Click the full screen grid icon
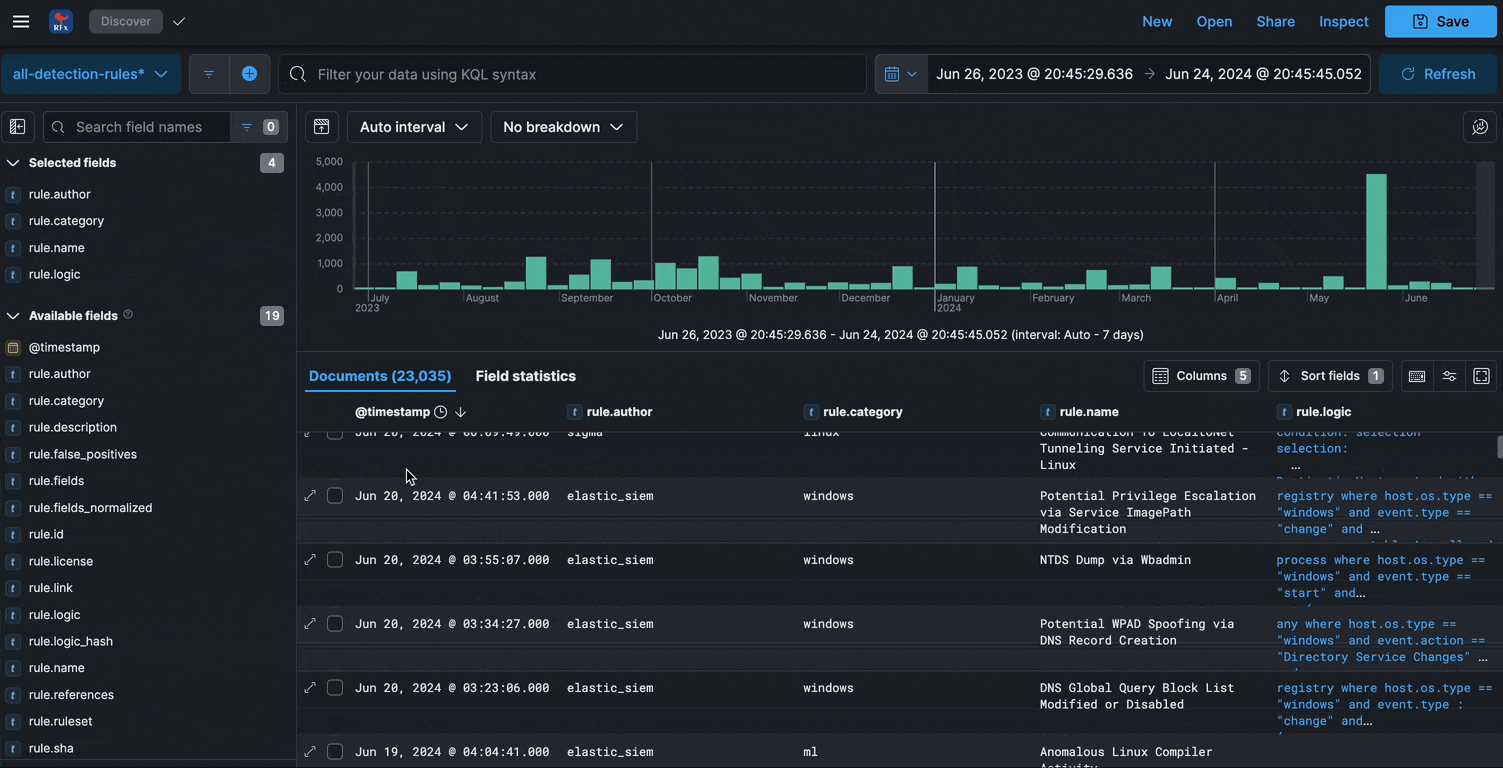1503x768 pixels. (1482, 376)
